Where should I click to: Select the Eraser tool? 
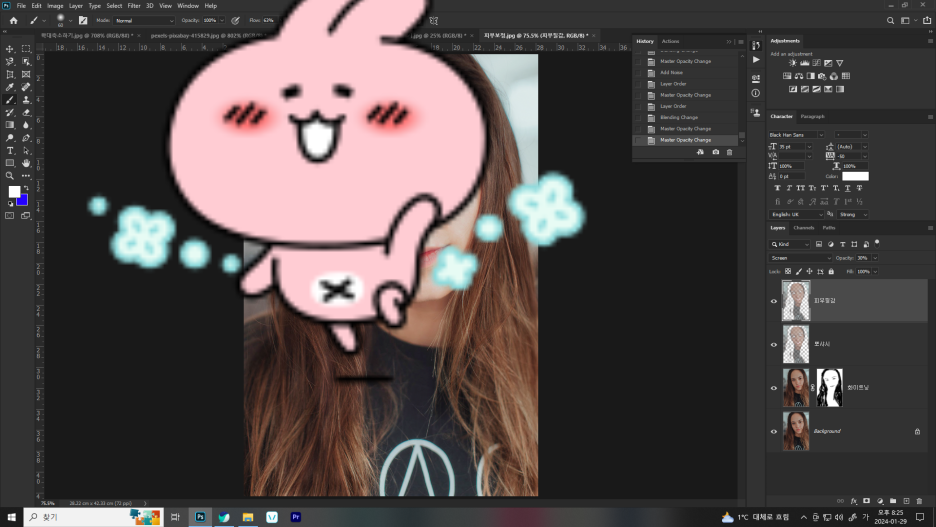[26, 112]
